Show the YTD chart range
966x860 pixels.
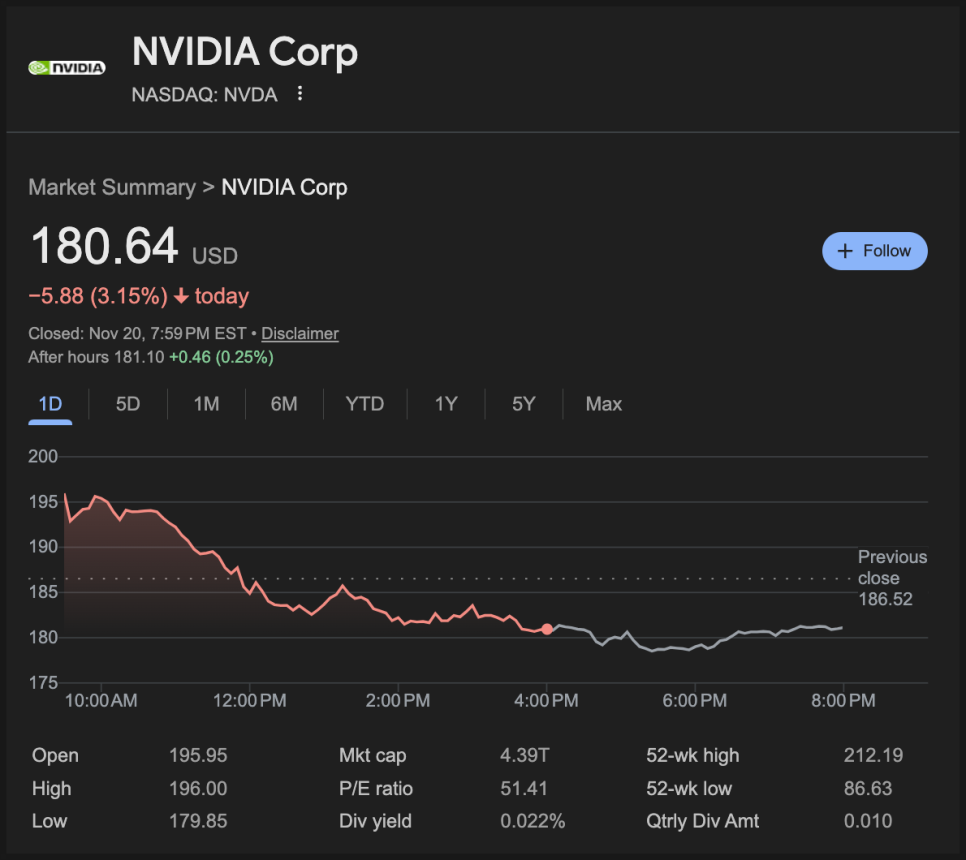tap(365, 404)
